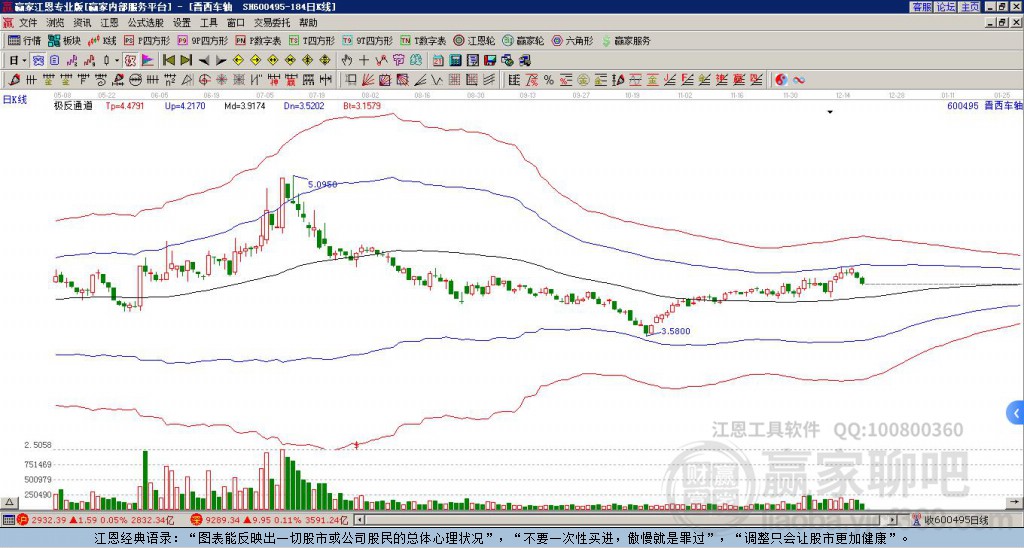Image resolution: width=1024 pixels, height=548 pixels.
Task: Select the circle-crosshair target tool
Action: pyautogui.click(x=204, y=80)
